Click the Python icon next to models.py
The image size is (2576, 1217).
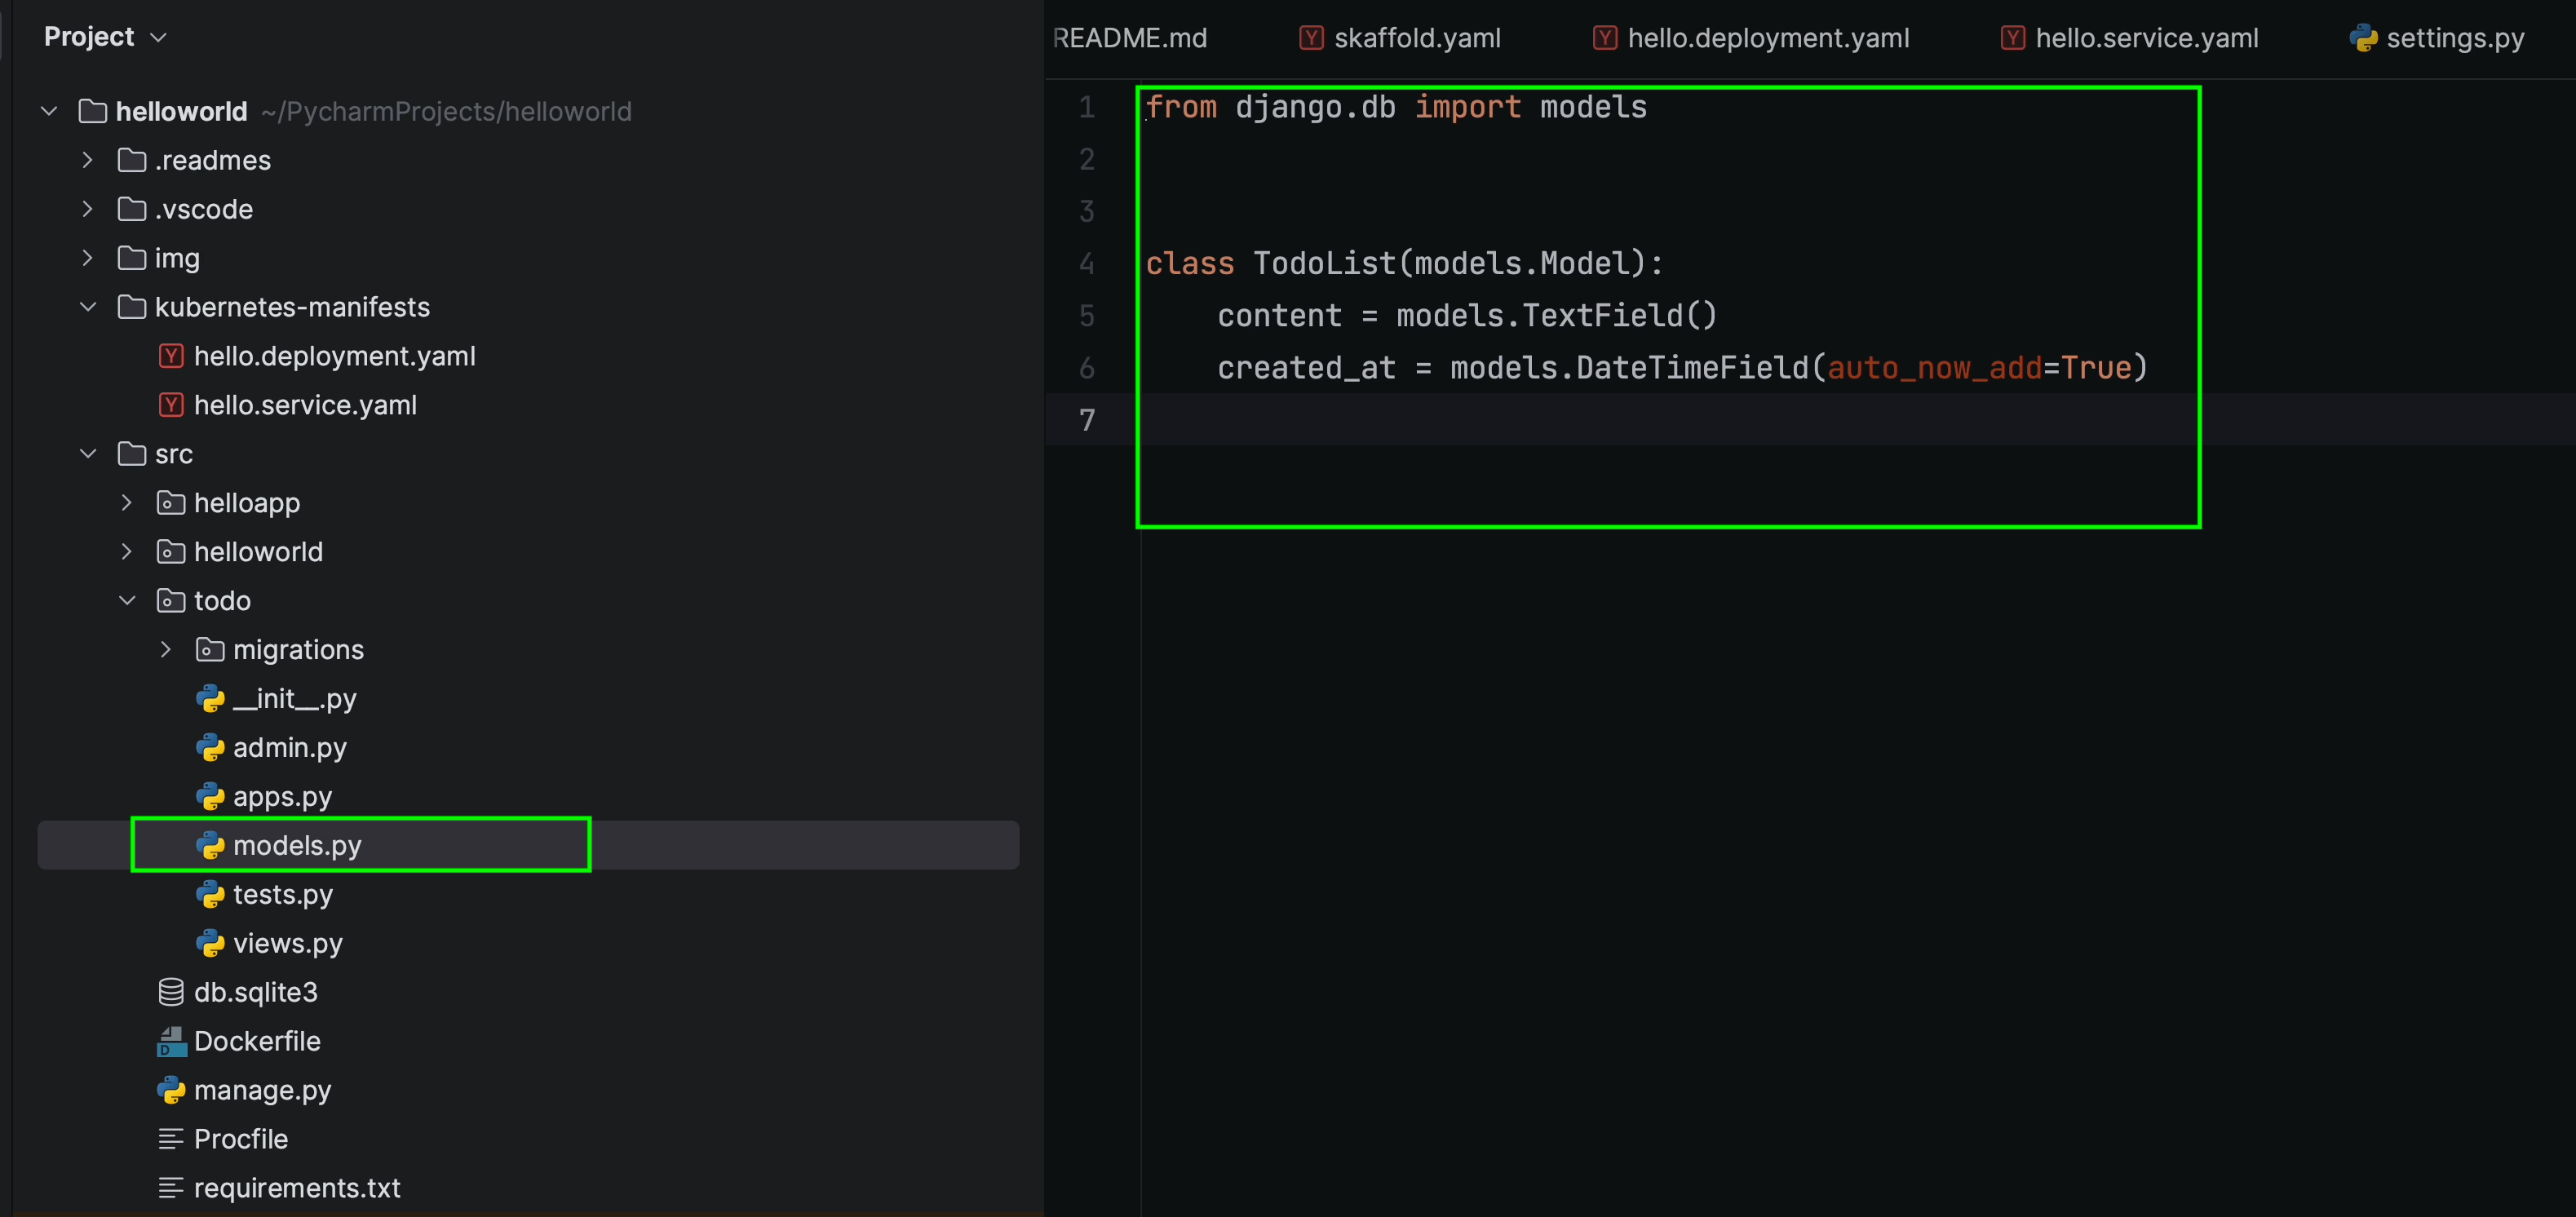click(x=211, y=845)
